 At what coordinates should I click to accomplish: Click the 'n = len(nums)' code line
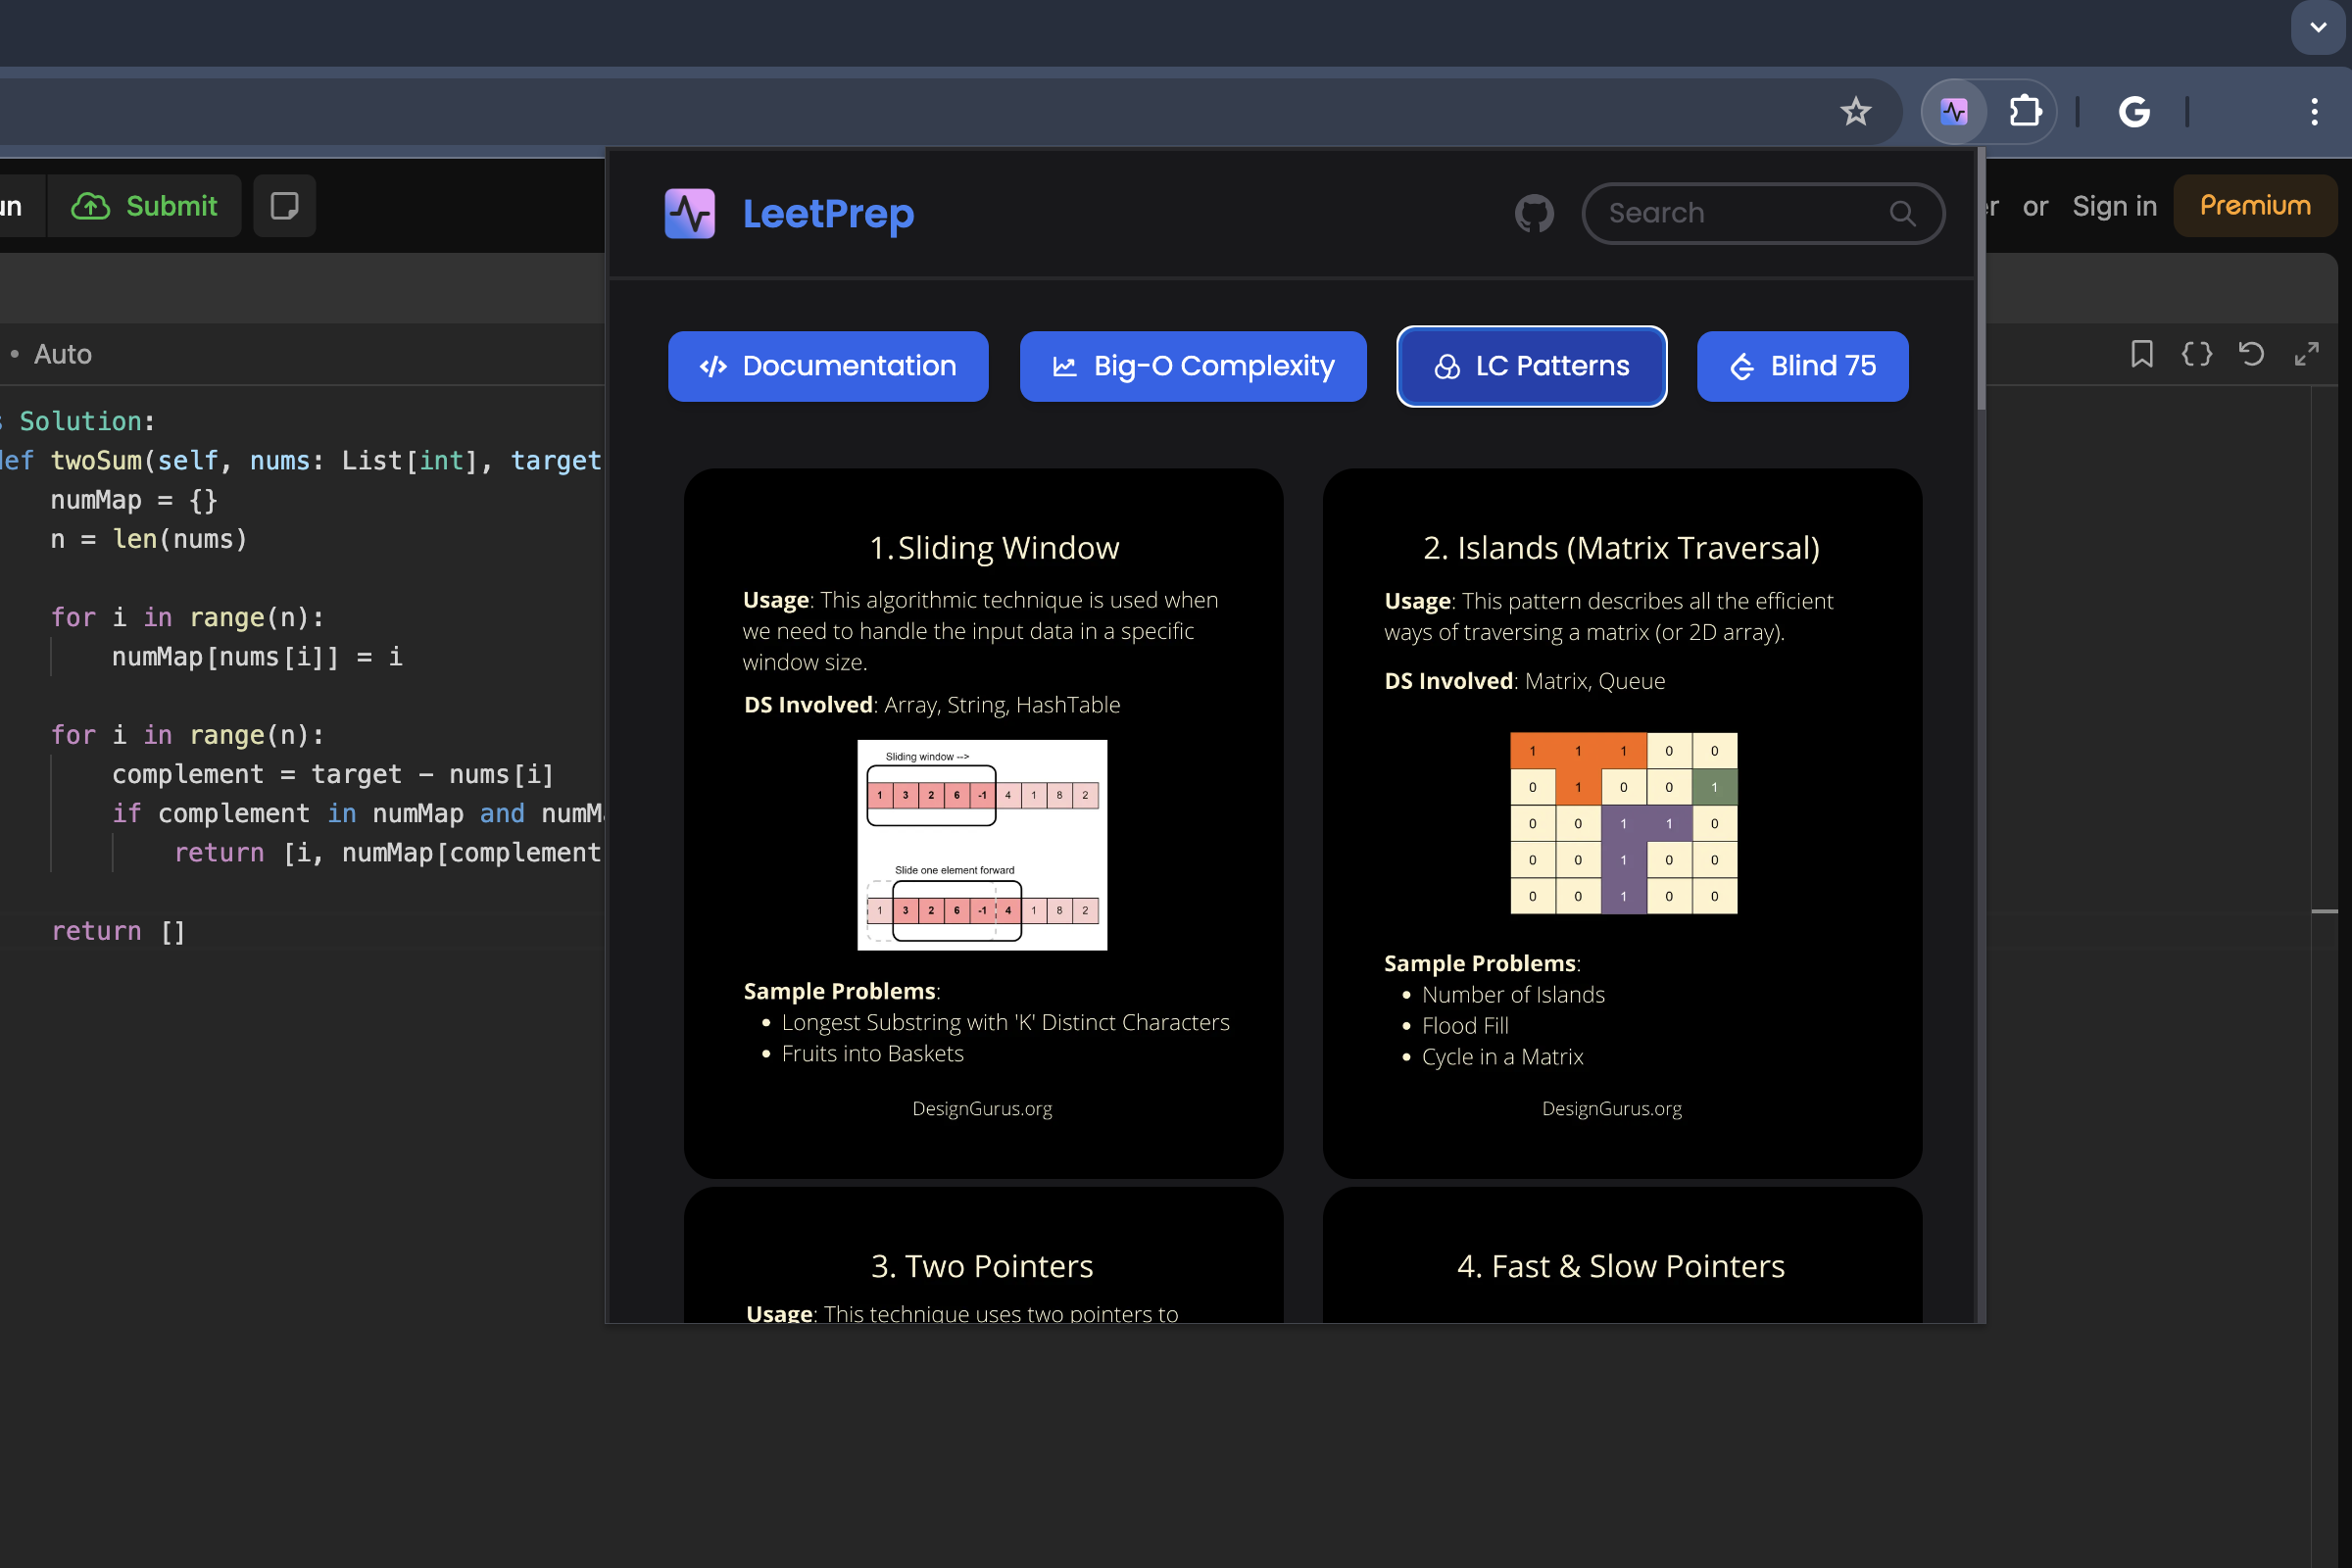pos(149,539)
